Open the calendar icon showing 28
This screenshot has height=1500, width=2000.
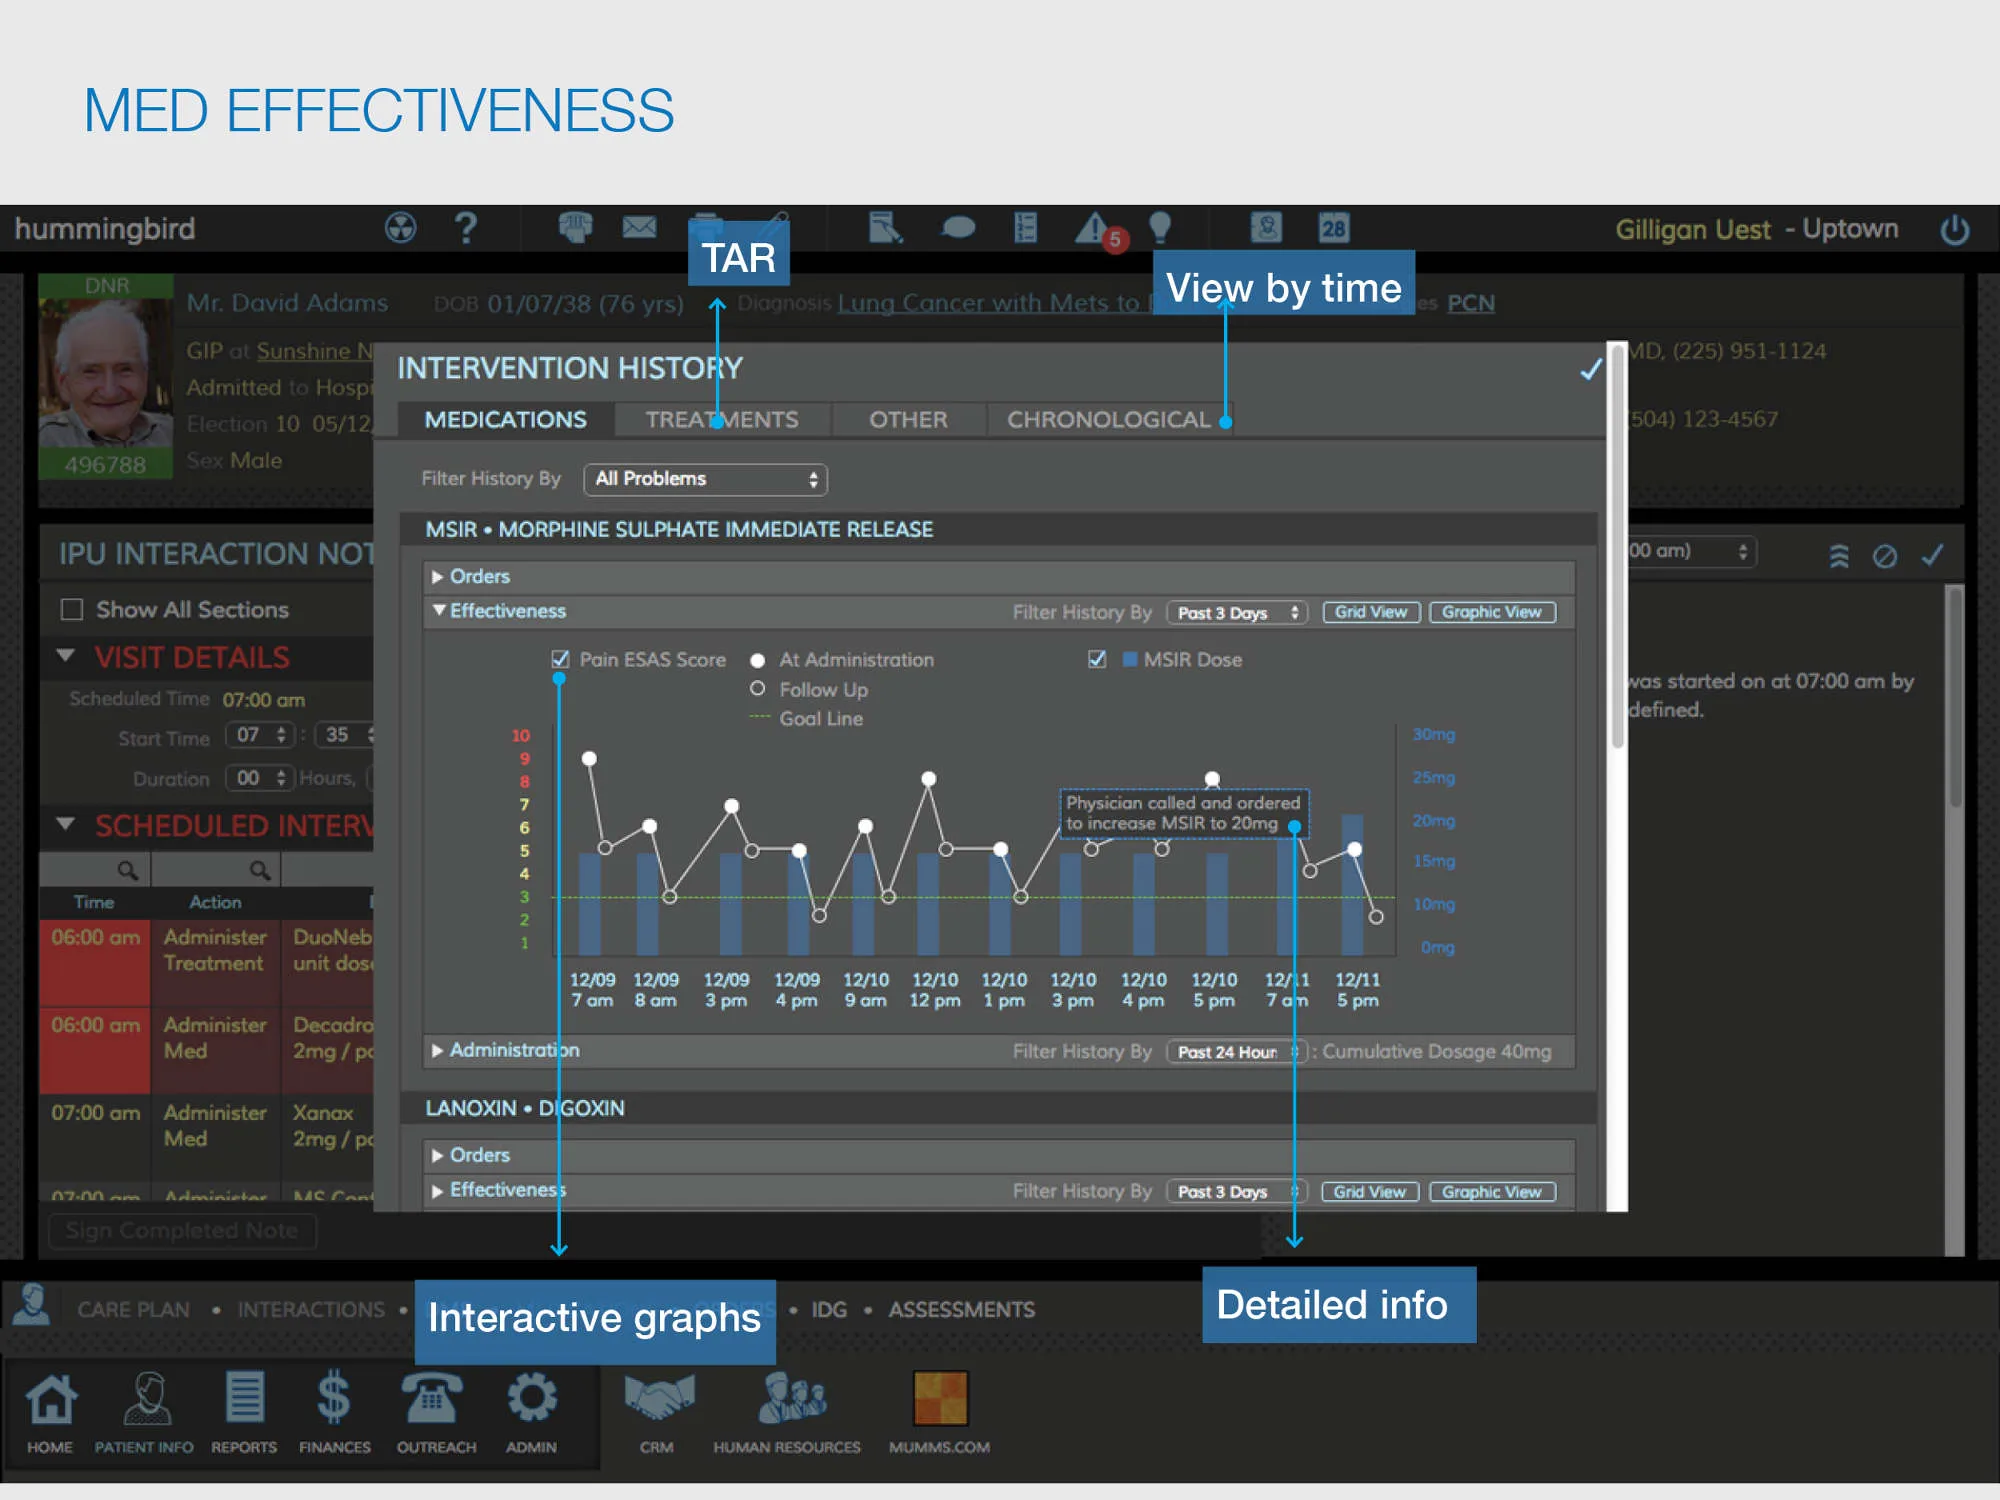[x=1334, y=228]
